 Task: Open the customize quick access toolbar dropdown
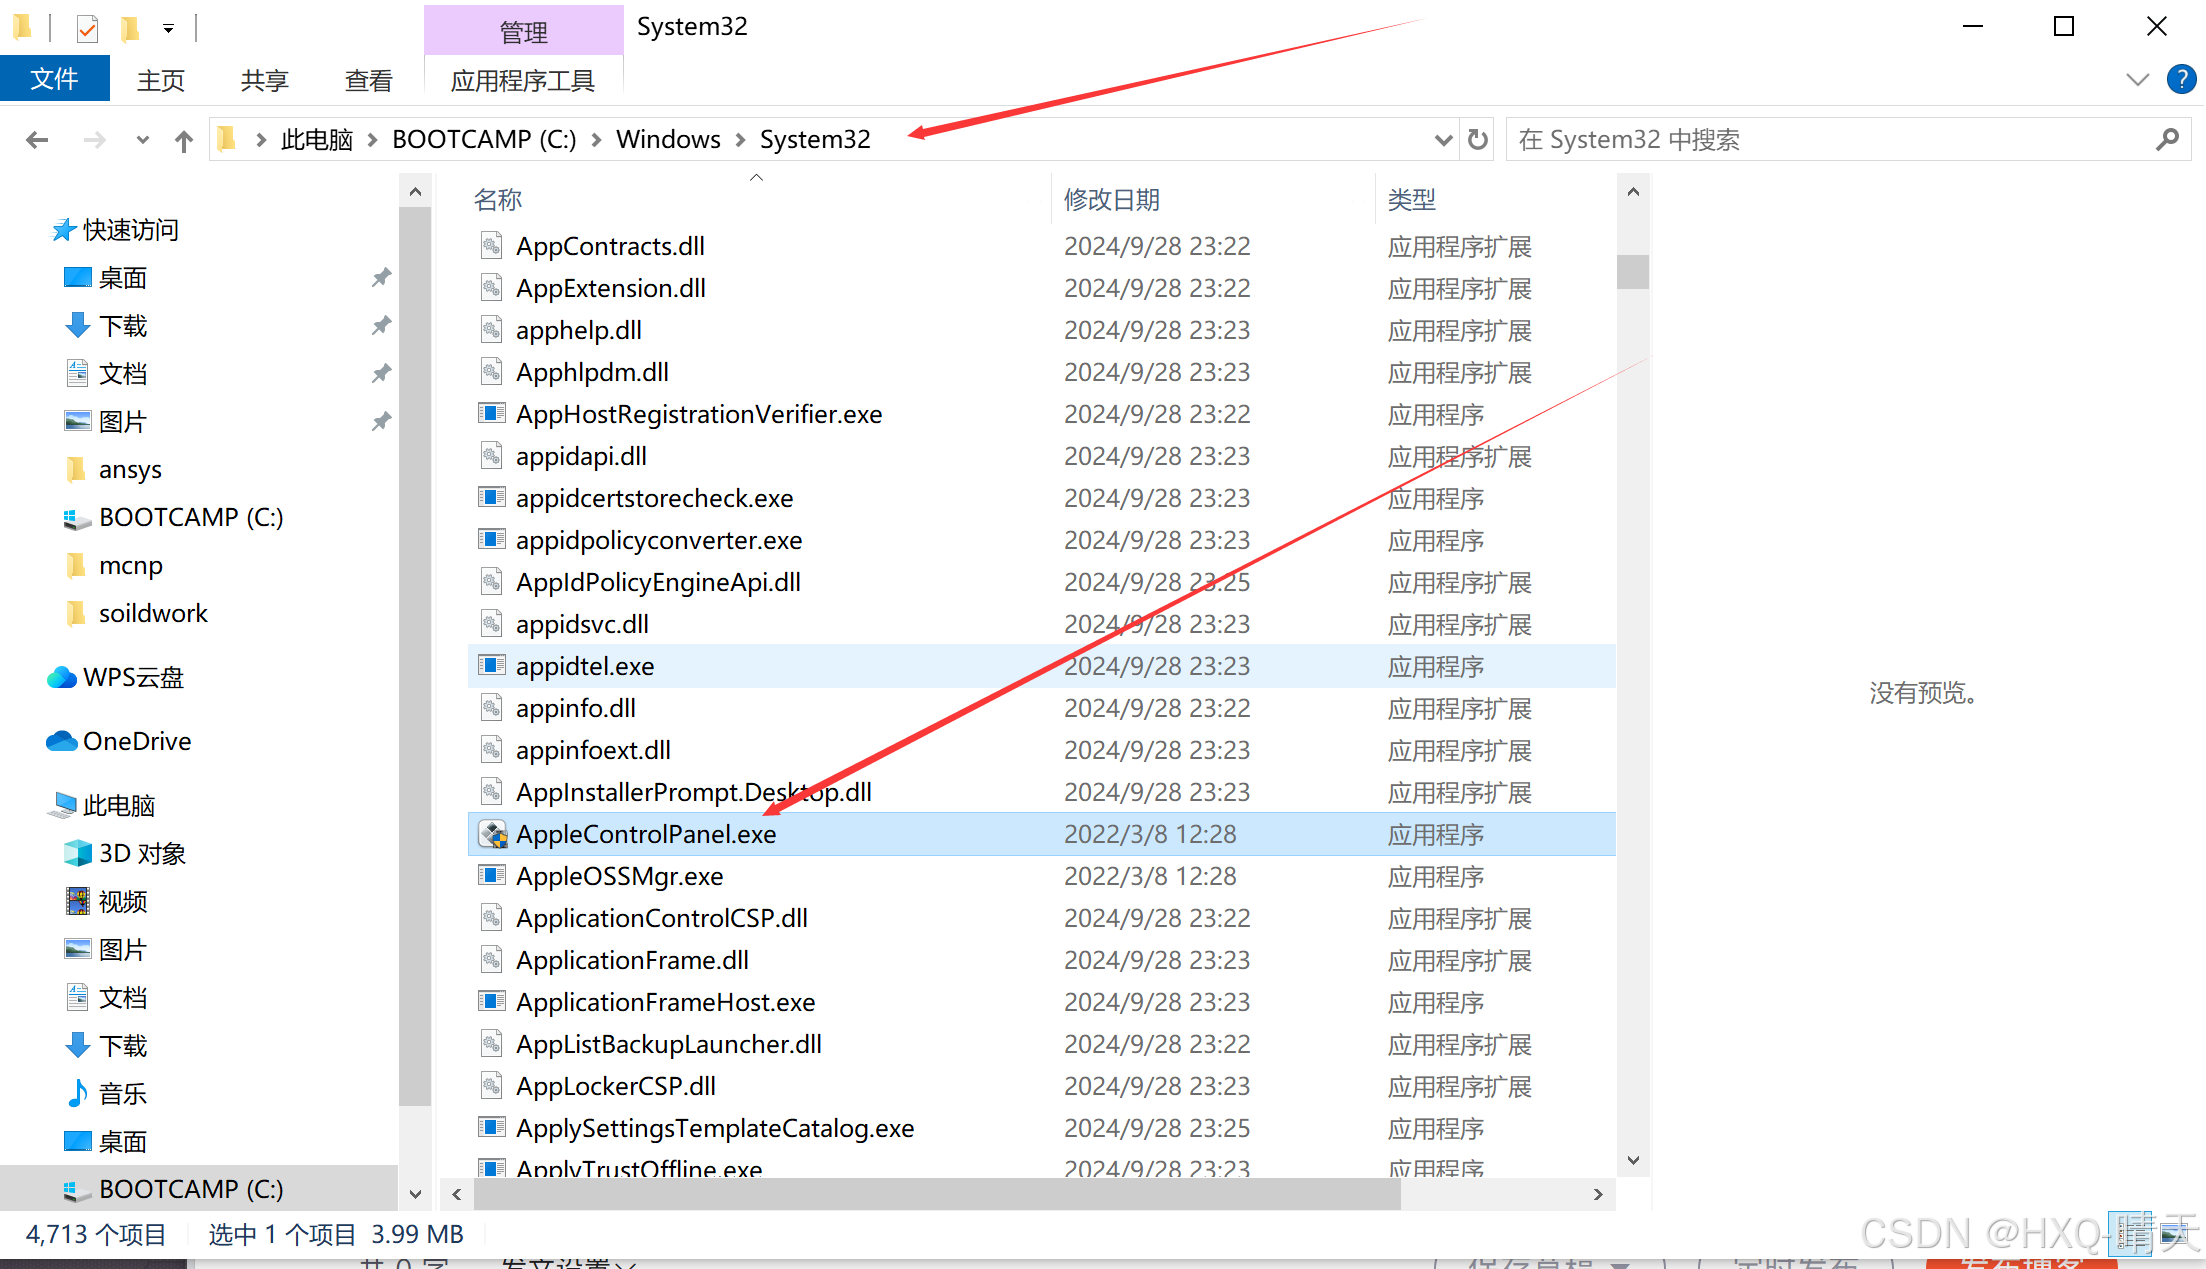tap(168, 29)
